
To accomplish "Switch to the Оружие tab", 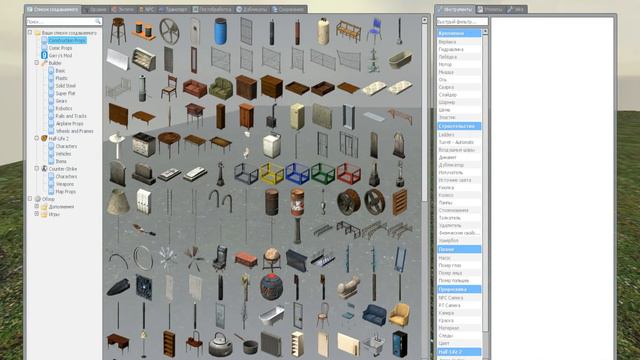I will click(x=96, y=9).
